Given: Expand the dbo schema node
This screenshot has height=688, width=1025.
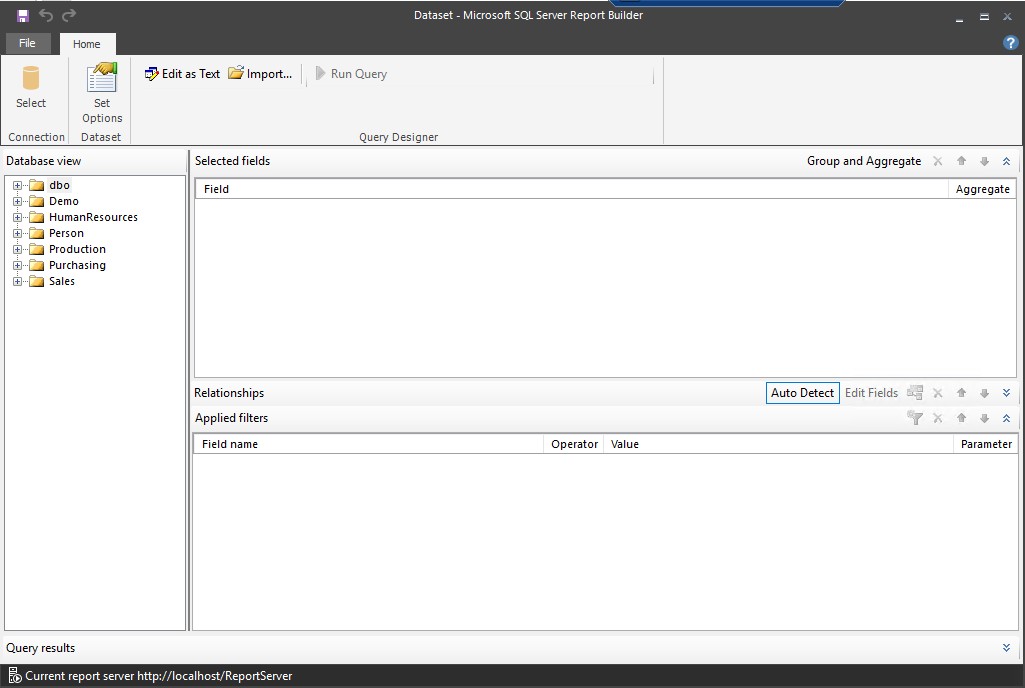Looking at the screenshot, I should 18,186.
